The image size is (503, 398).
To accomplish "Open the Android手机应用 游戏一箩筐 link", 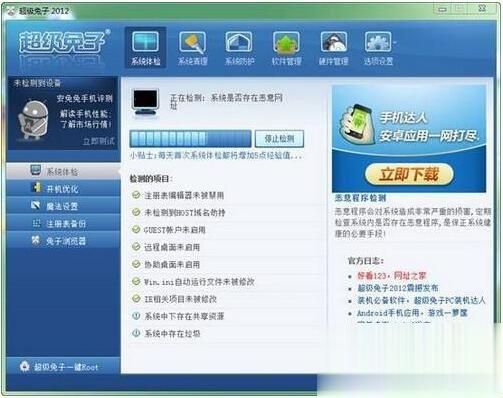I will coord(412,313).
